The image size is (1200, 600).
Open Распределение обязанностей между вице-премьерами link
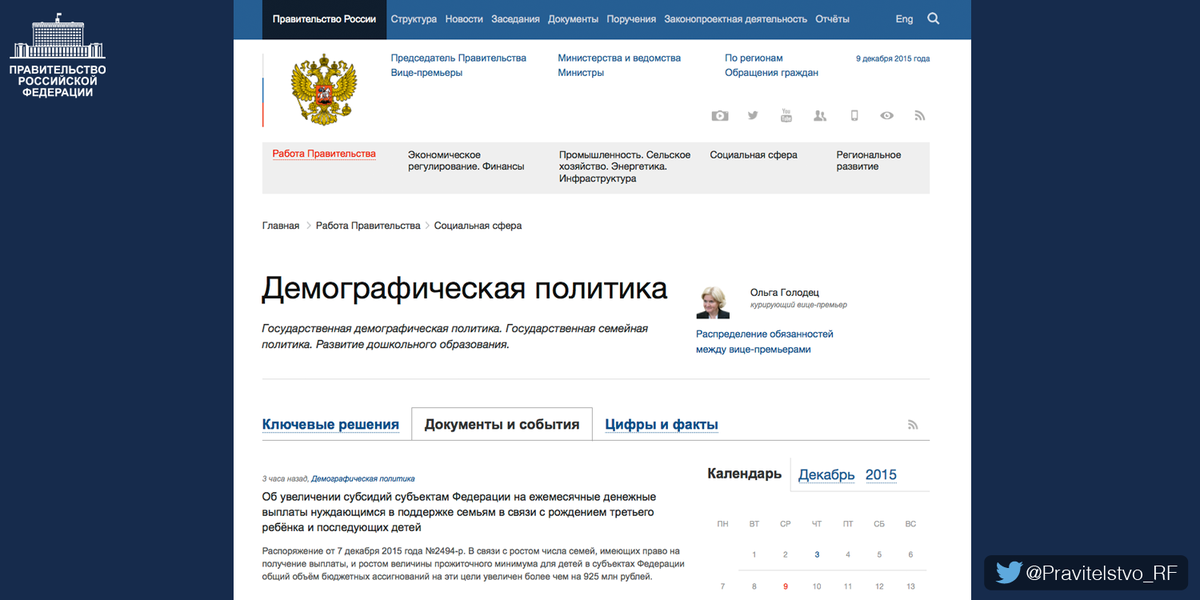[x=765, y=342]
